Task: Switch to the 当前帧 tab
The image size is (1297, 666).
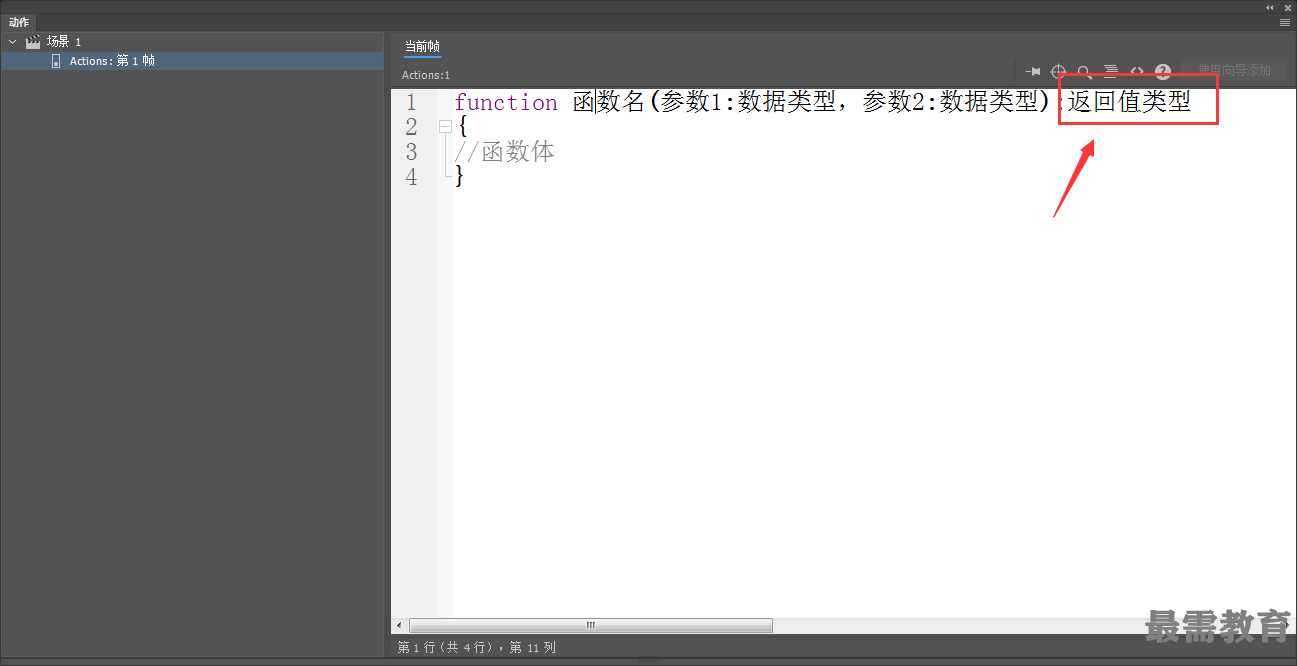Action: coord(422,47)
